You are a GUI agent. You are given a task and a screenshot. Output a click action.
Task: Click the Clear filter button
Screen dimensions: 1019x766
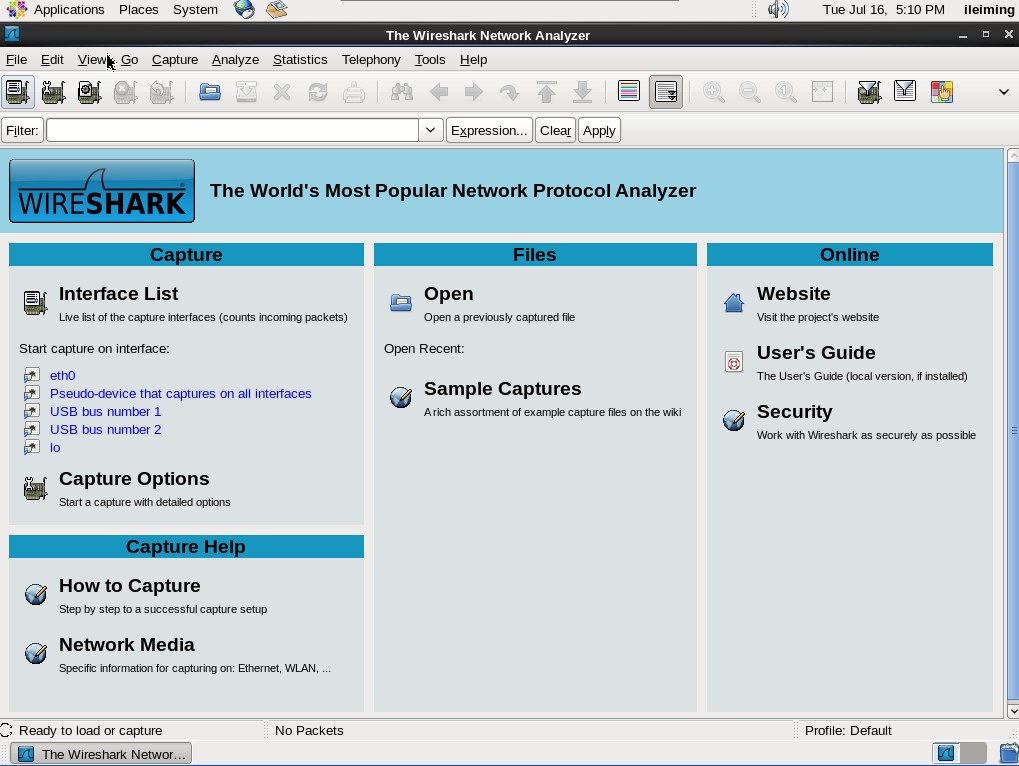tap(555, 130)
